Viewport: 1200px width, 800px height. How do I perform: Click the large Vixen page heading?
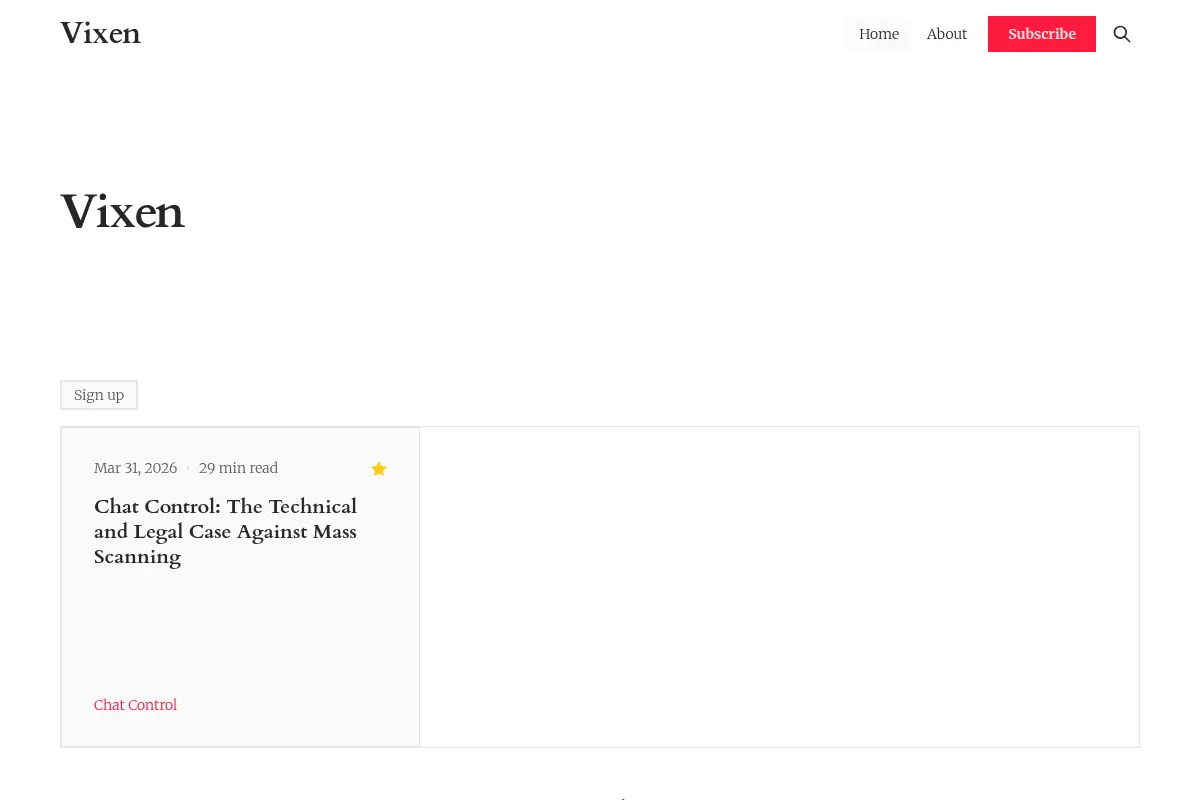pyautogui.click(x=123, y=212)
